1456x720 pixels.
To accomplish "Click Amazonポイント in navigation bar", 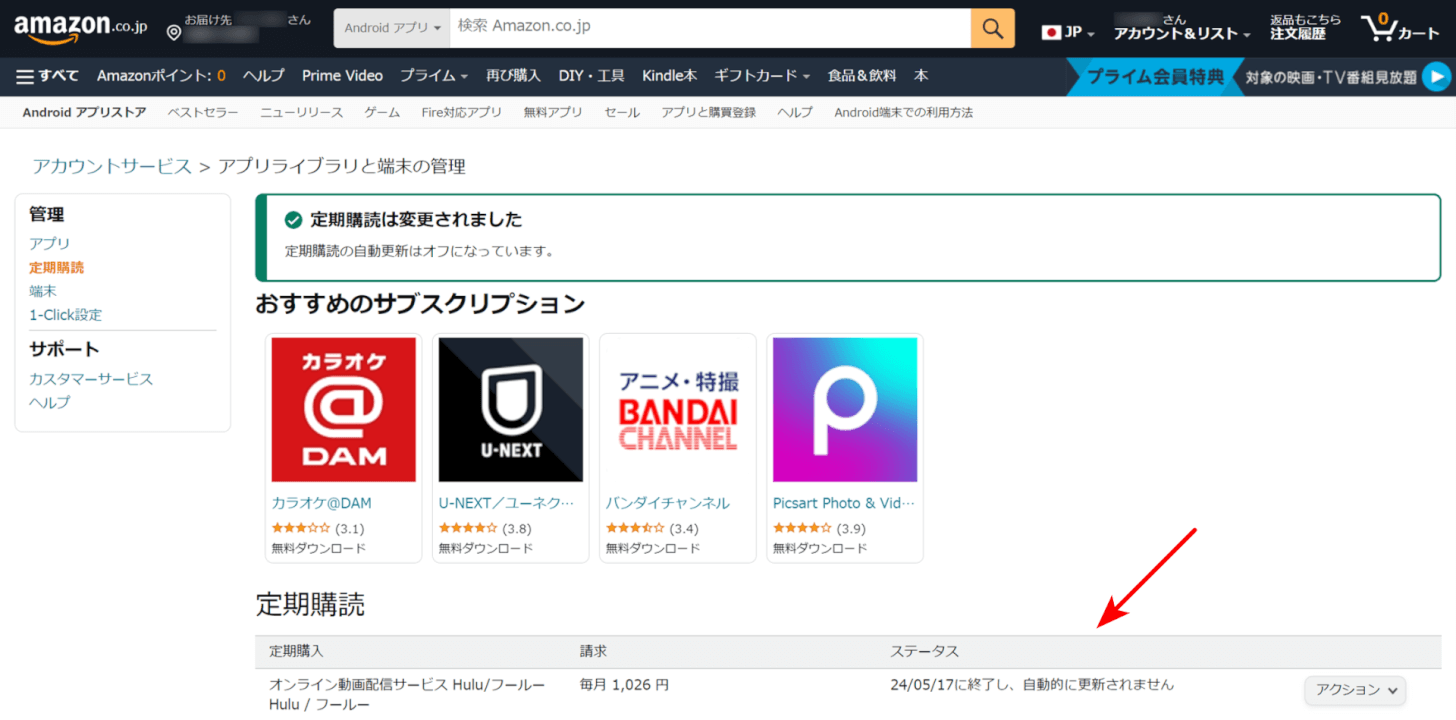I will click(x=161, y=76).
